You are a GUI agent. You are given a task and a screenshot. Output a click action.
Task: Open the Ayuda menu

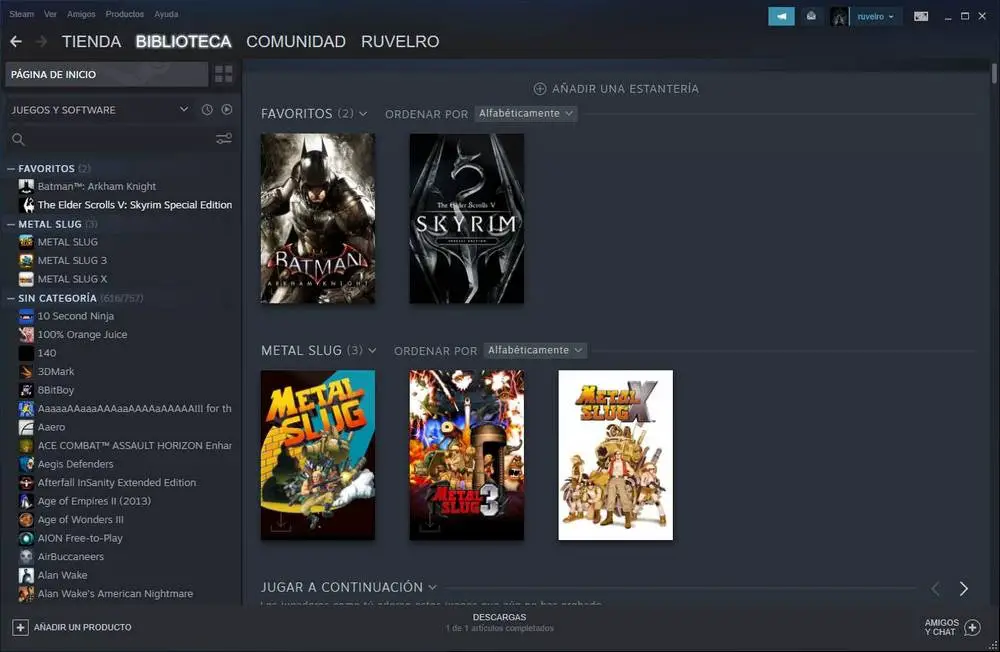[166, 13]
